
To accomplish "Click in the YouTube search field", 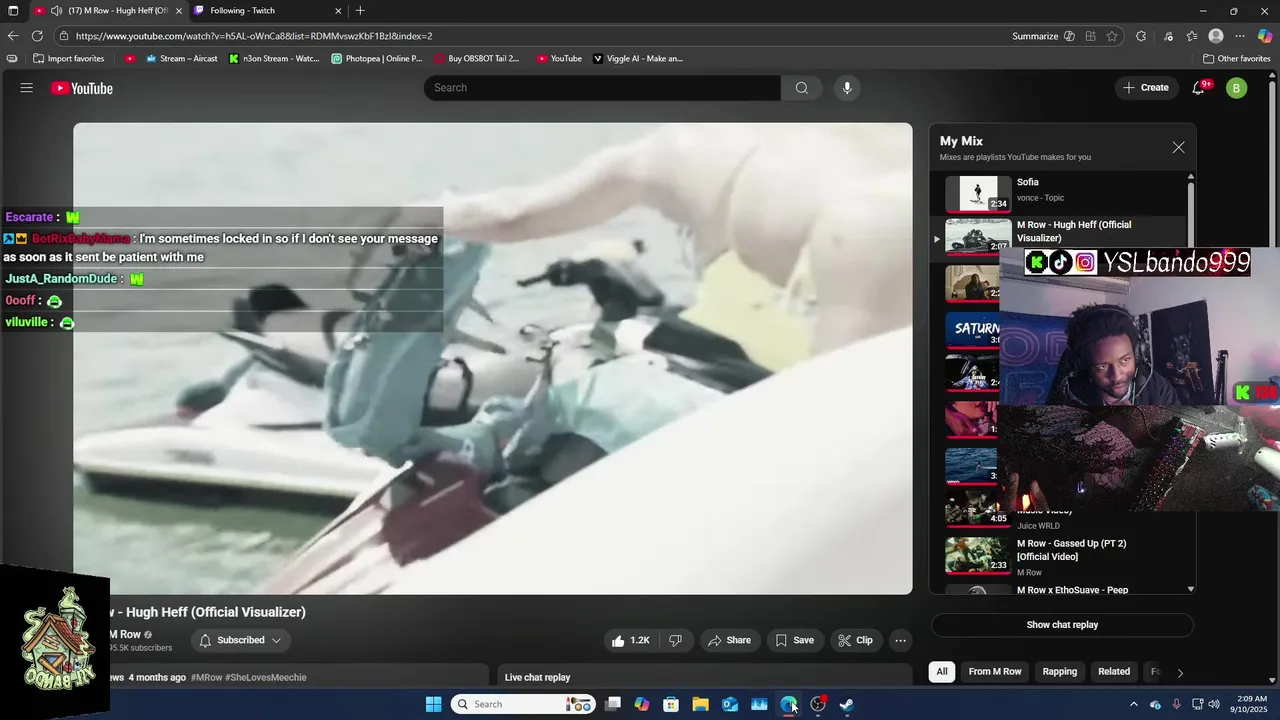I will [x=602, y=88].
